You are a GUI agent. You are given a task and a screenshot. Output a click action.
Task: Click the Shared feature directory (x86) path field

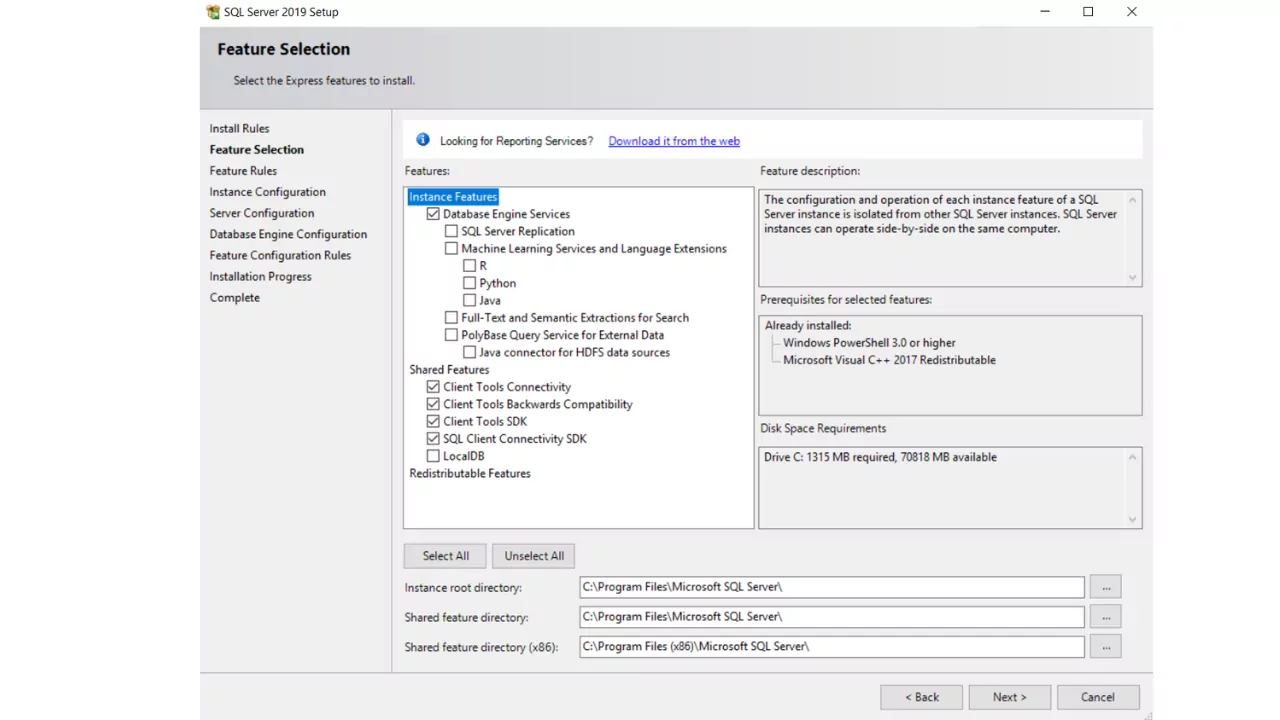coord(832,647)
